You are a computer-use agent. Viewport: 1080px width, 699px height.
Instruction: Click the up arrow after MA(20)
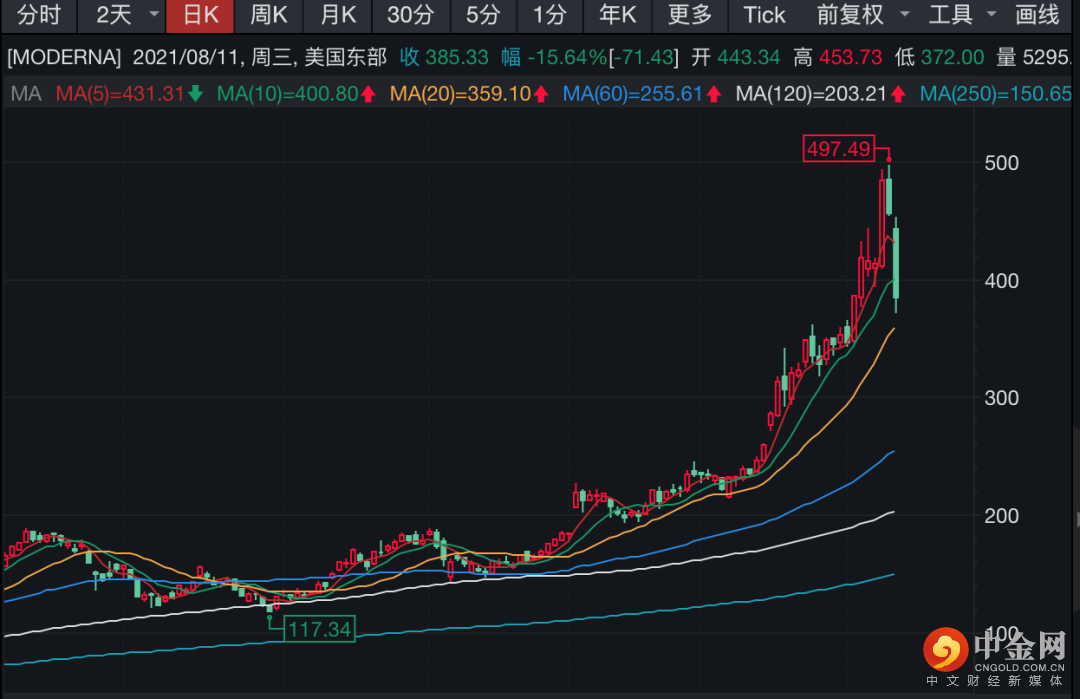541,94
